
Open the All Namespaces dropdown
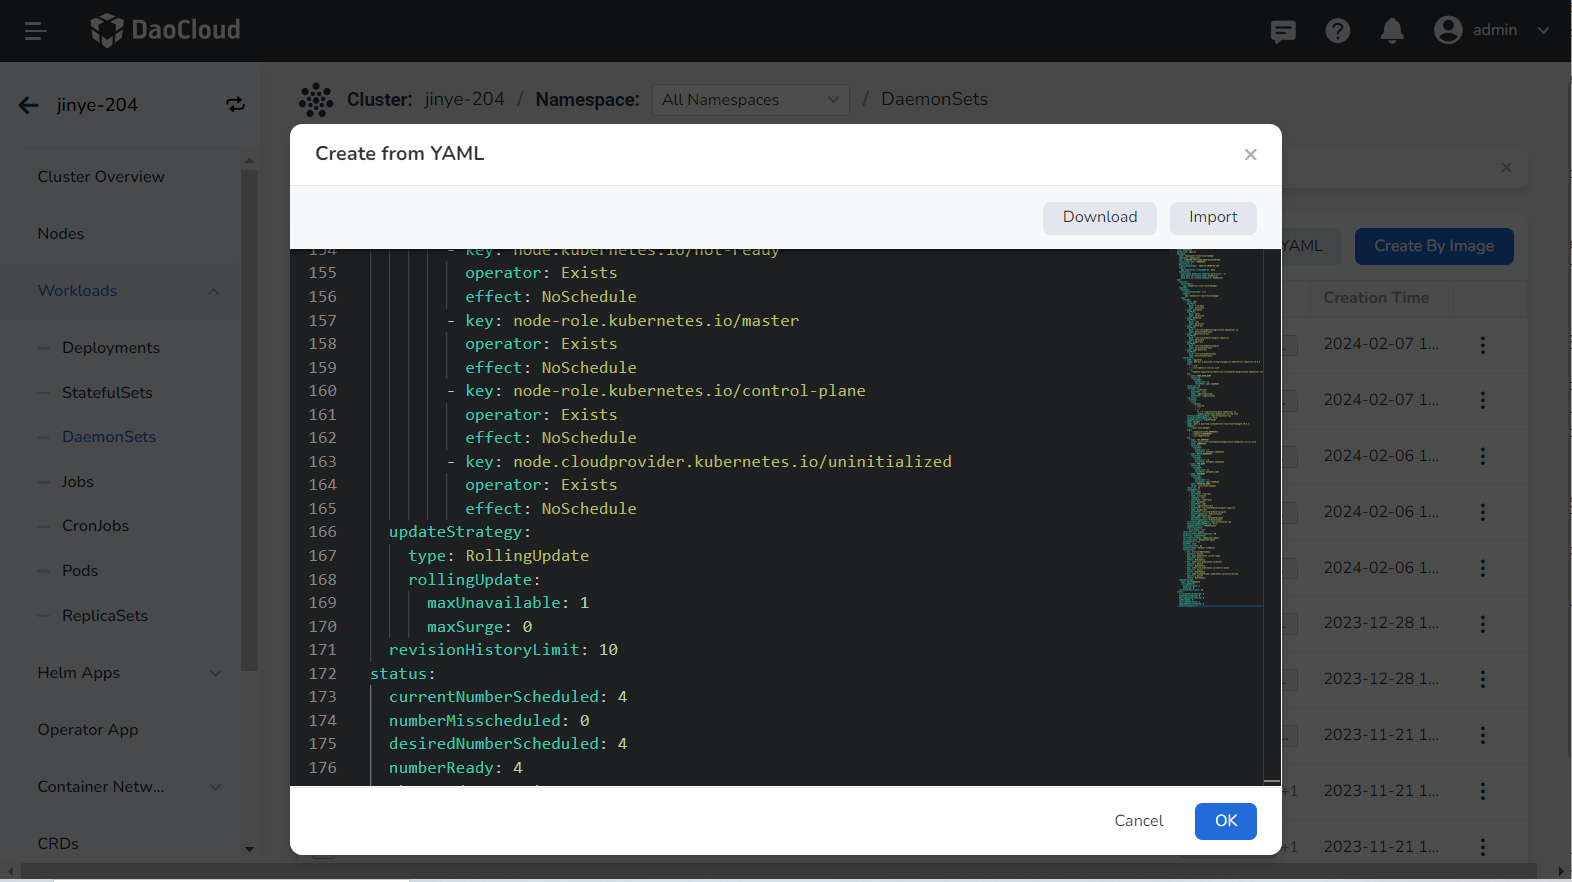pyautogui.click(x=750, y=100)
